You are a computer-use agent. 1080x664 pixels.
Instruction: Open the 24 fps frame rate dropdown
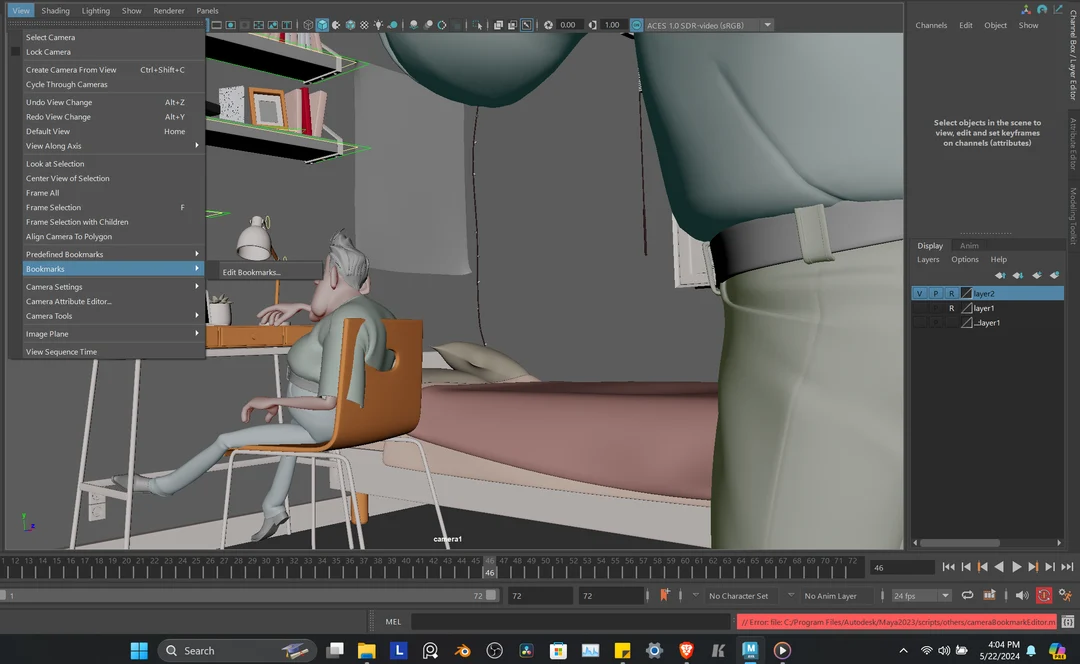tap(921, 595)
